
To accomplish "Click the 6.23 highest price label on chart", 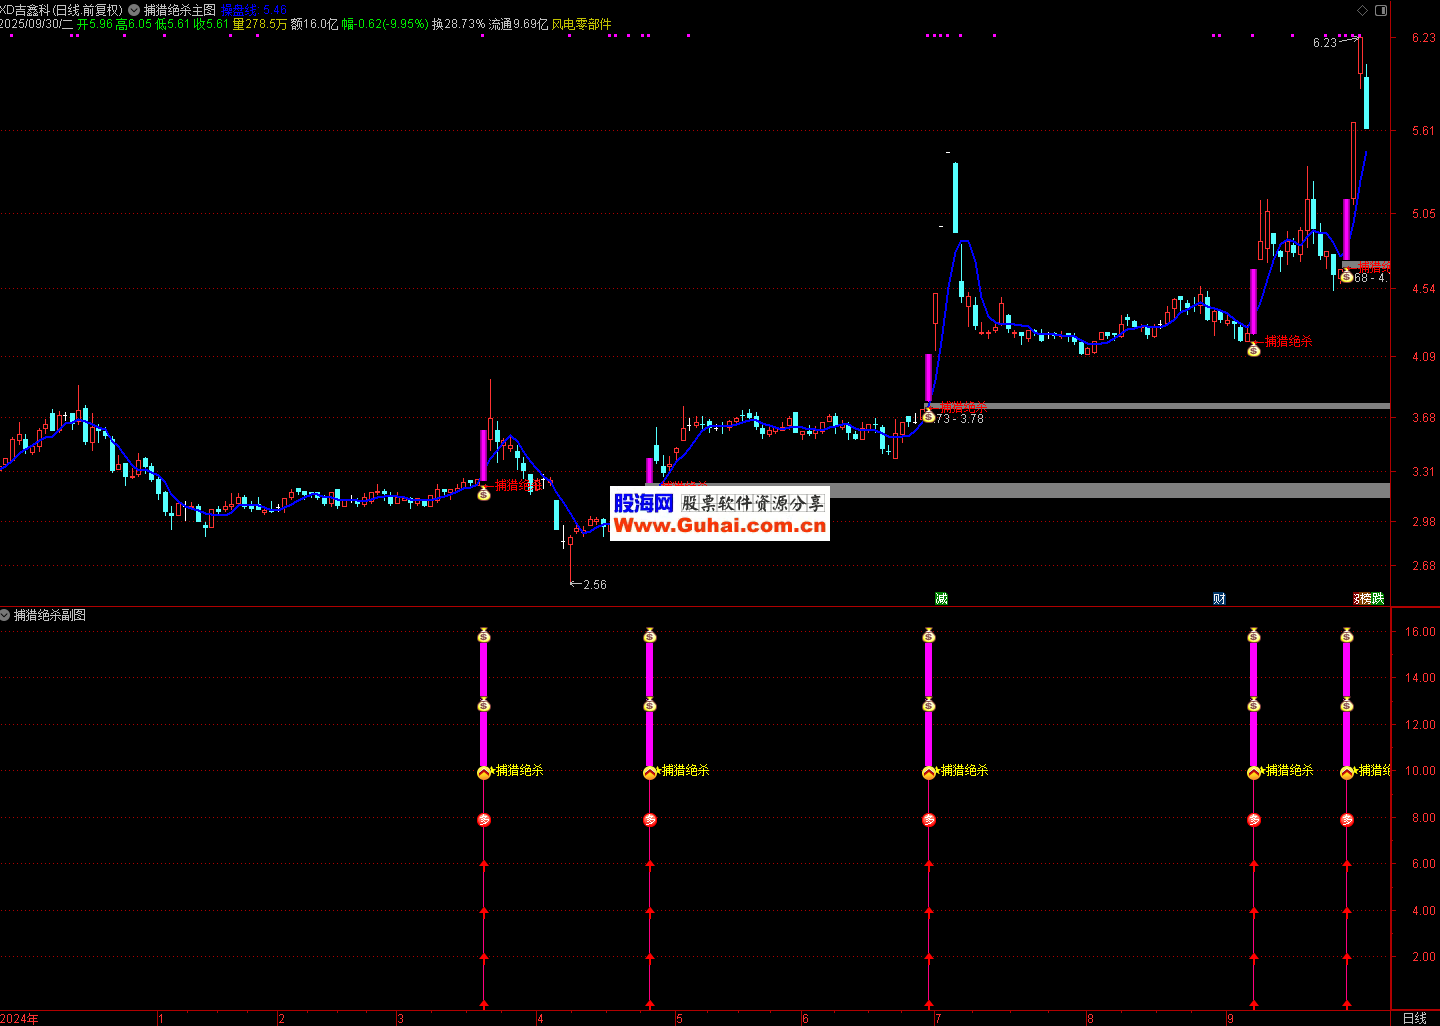I will (1324, 42).
